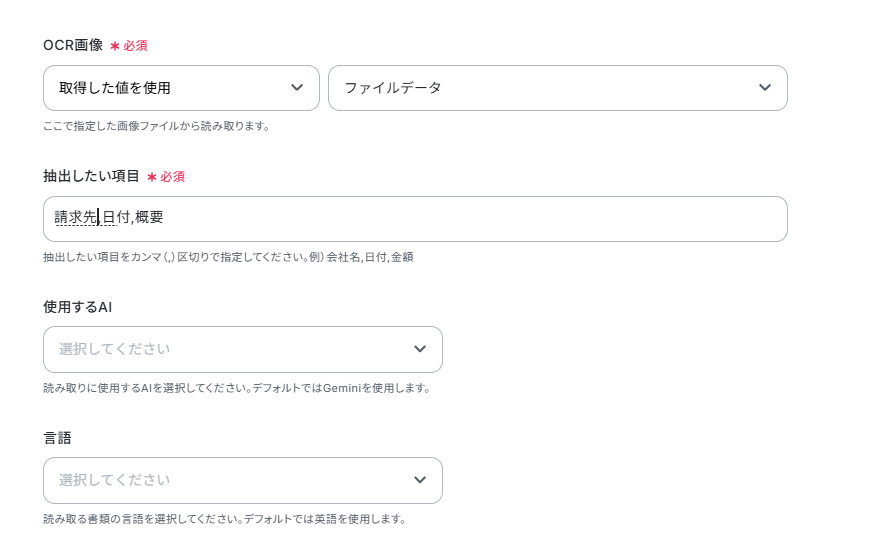Click the 言語 field label
The width and height of the screenshot is (888, 554).
tap(57, 438)
